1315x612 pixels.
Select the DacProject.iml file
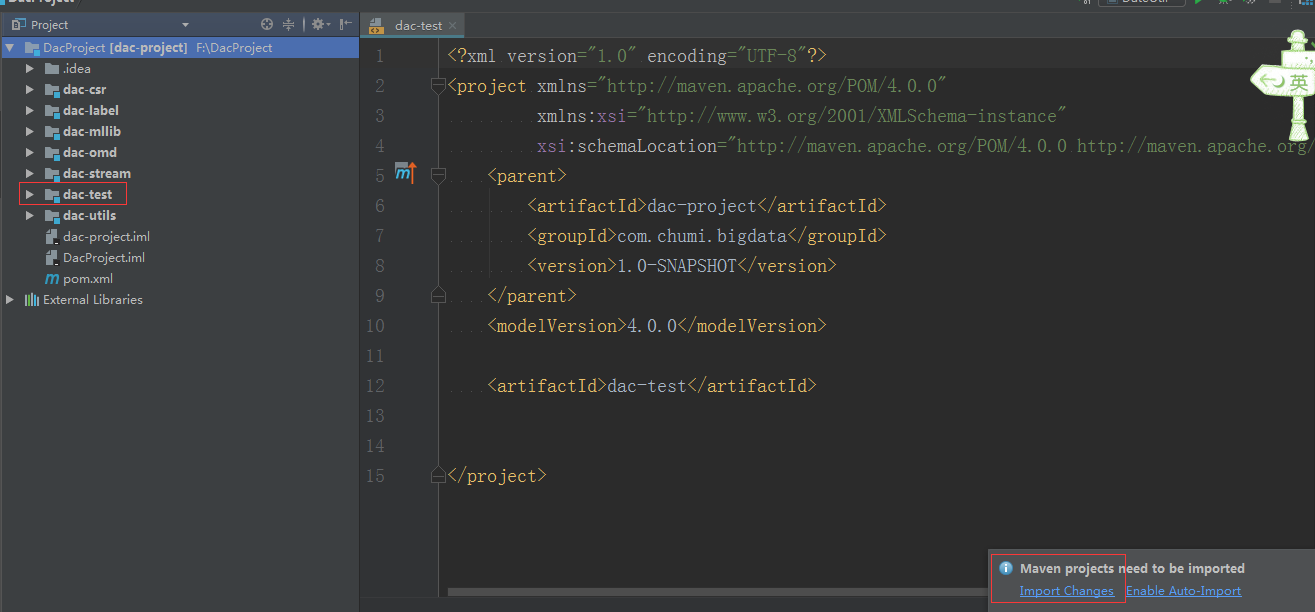click(104, 258)
